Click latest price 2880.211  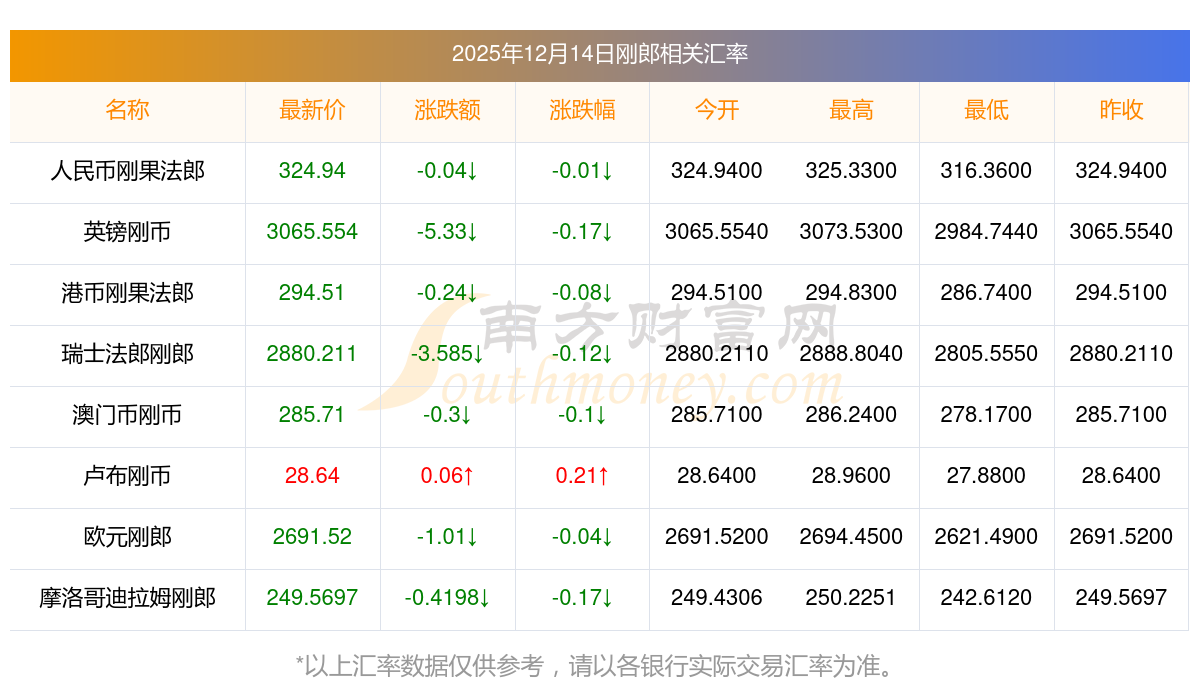pos(313,354)
